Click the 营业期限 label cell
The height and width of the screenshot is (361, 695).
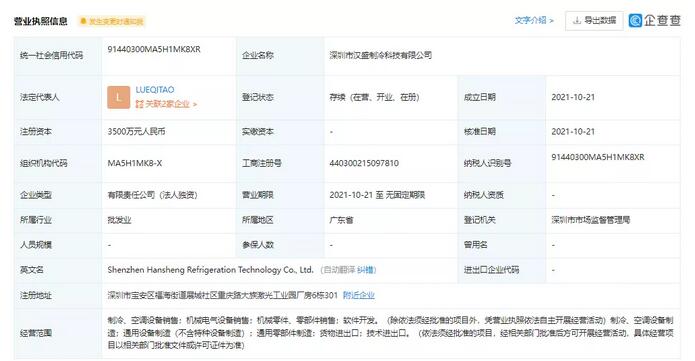[280, 195]
